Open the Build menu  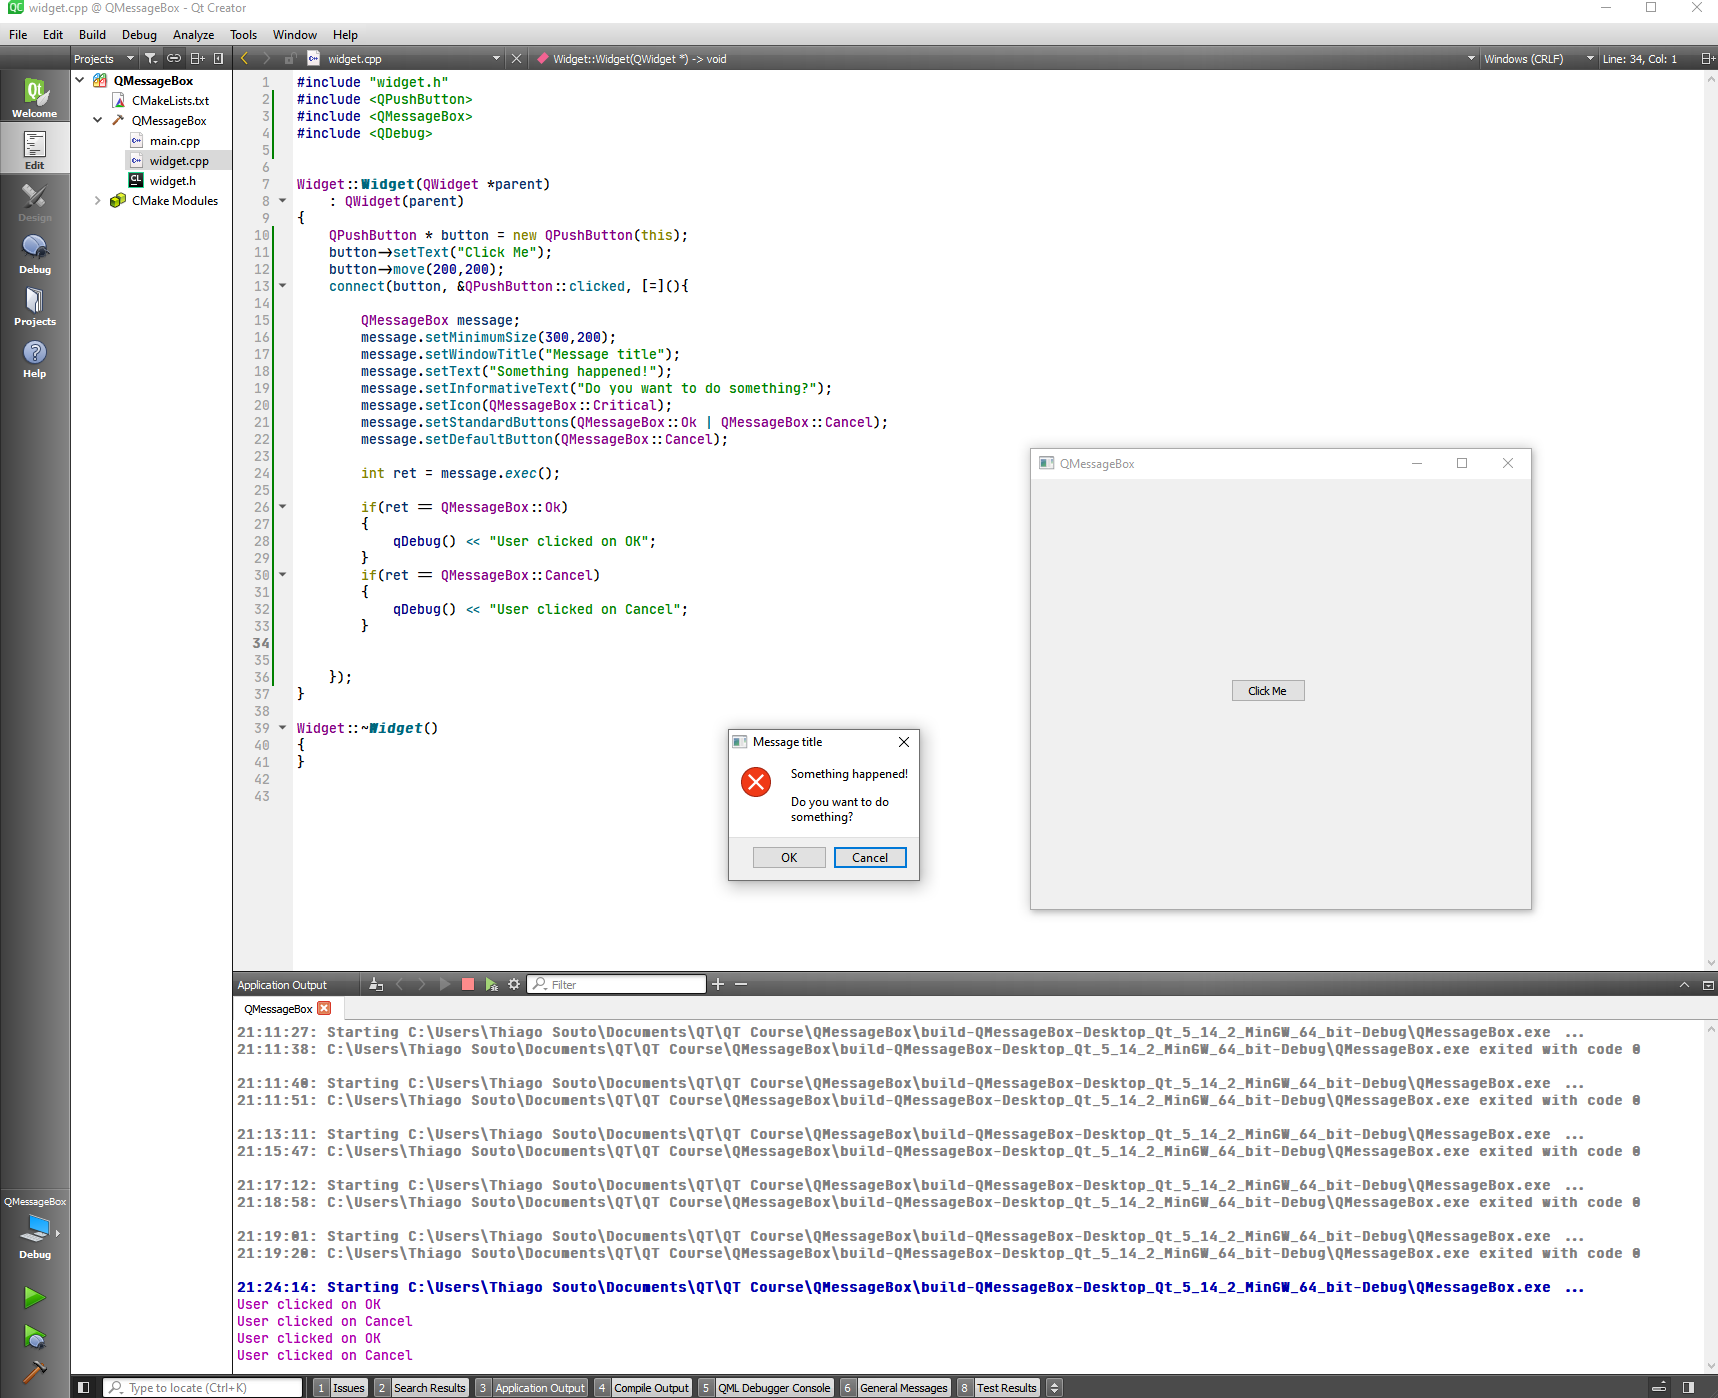pos(92,34)
